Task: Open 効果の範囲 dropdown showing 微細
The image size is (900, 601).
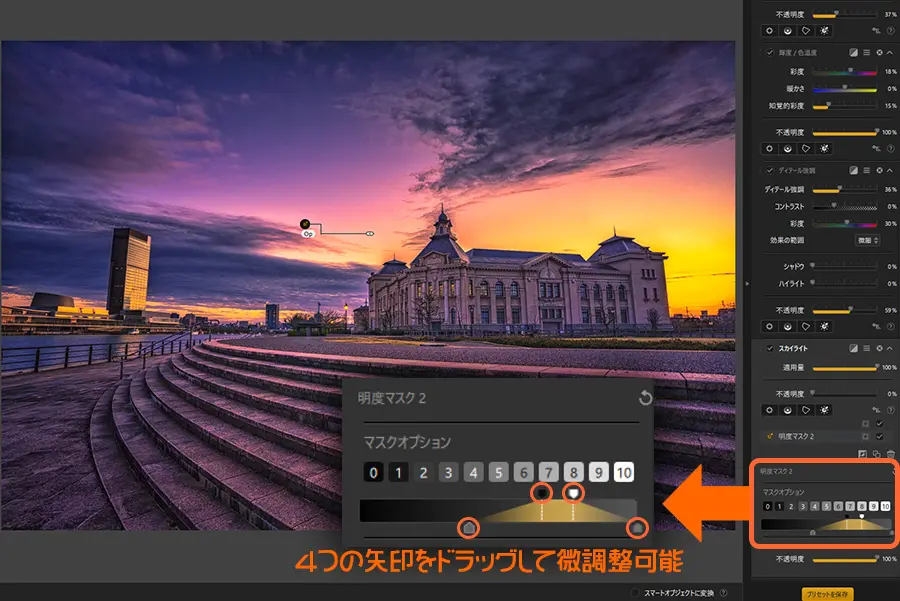Action: [868, 241]
